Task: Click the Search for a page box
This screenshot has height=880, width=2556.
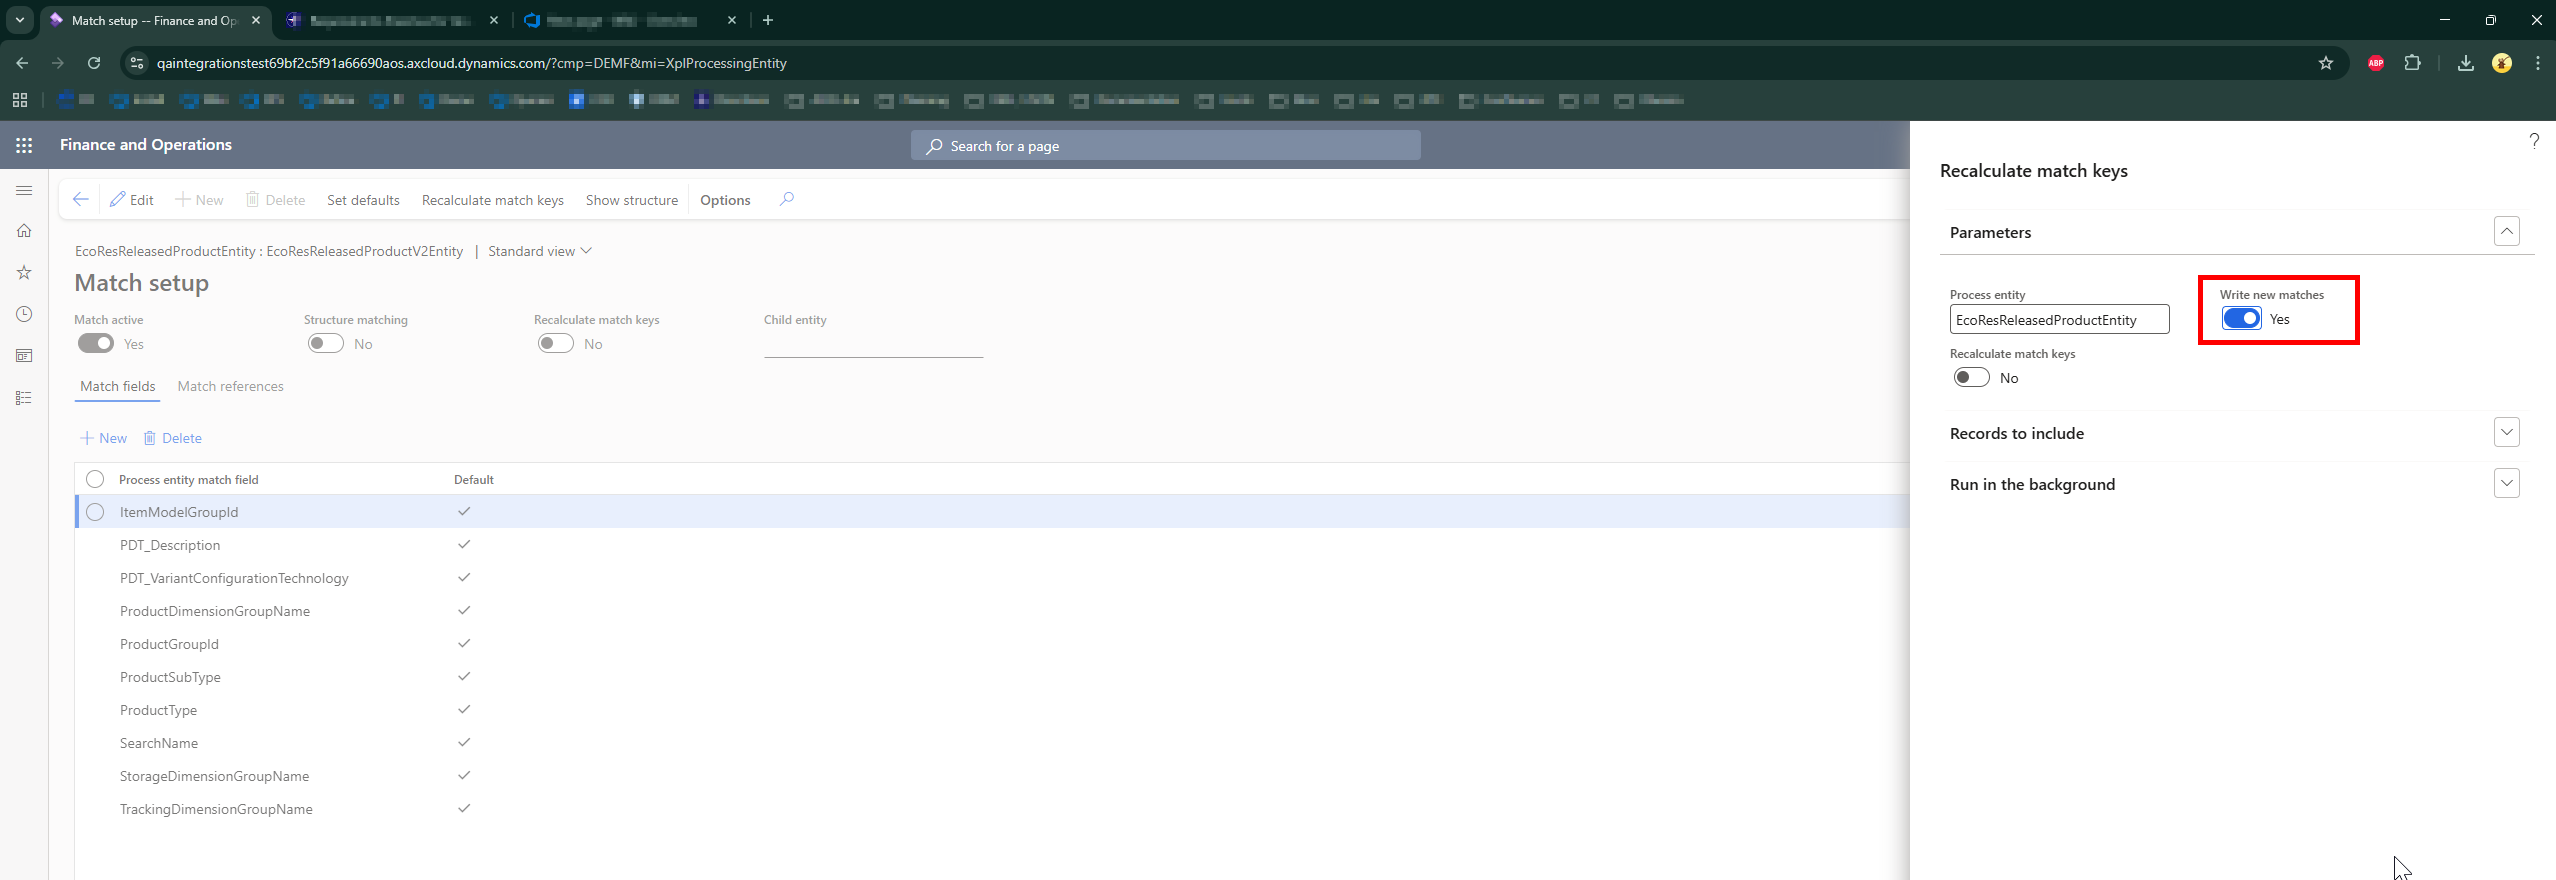Action: point(1165,146)
